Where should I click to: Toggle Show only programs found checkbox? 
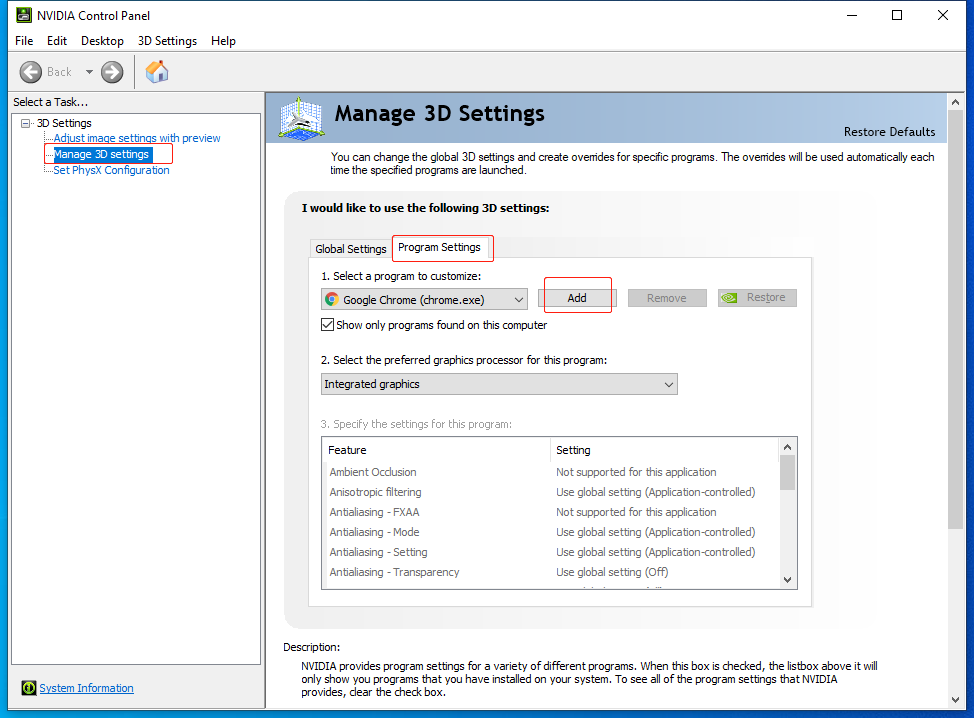point(327,324)
